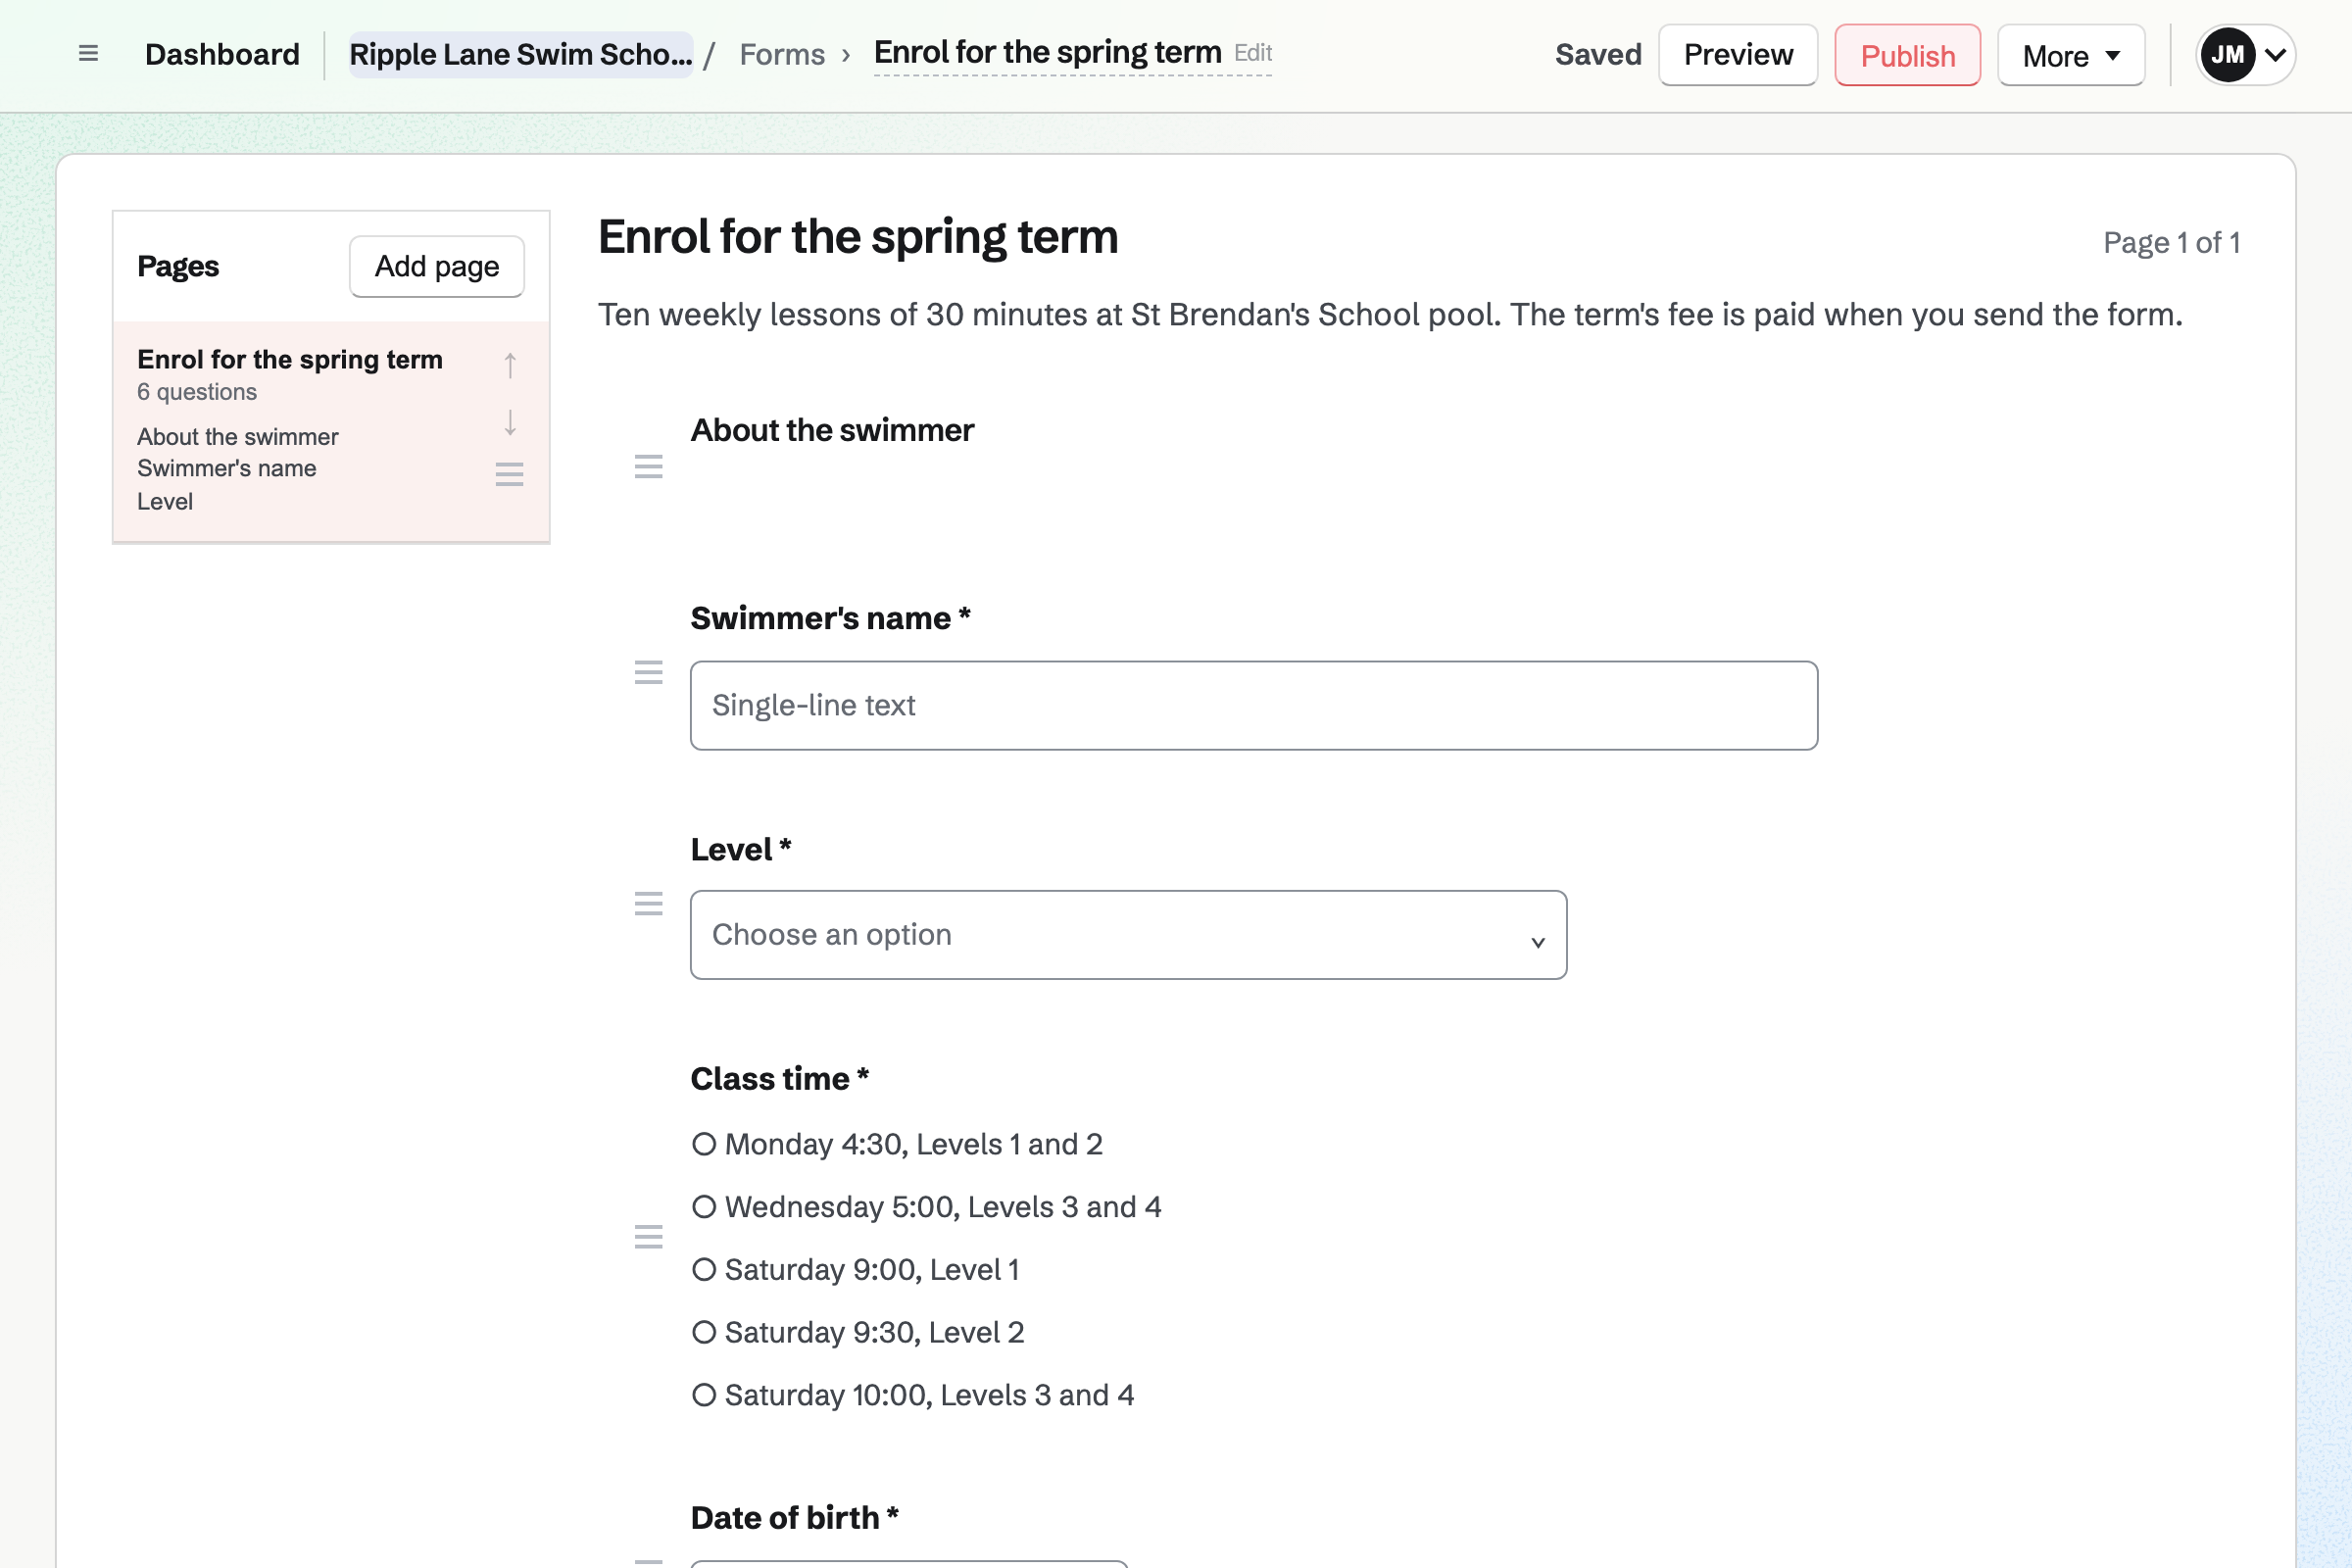Screen dimensions: 2352x1568
Task: Click the move page down arrow
Action: tap(510, 422)
